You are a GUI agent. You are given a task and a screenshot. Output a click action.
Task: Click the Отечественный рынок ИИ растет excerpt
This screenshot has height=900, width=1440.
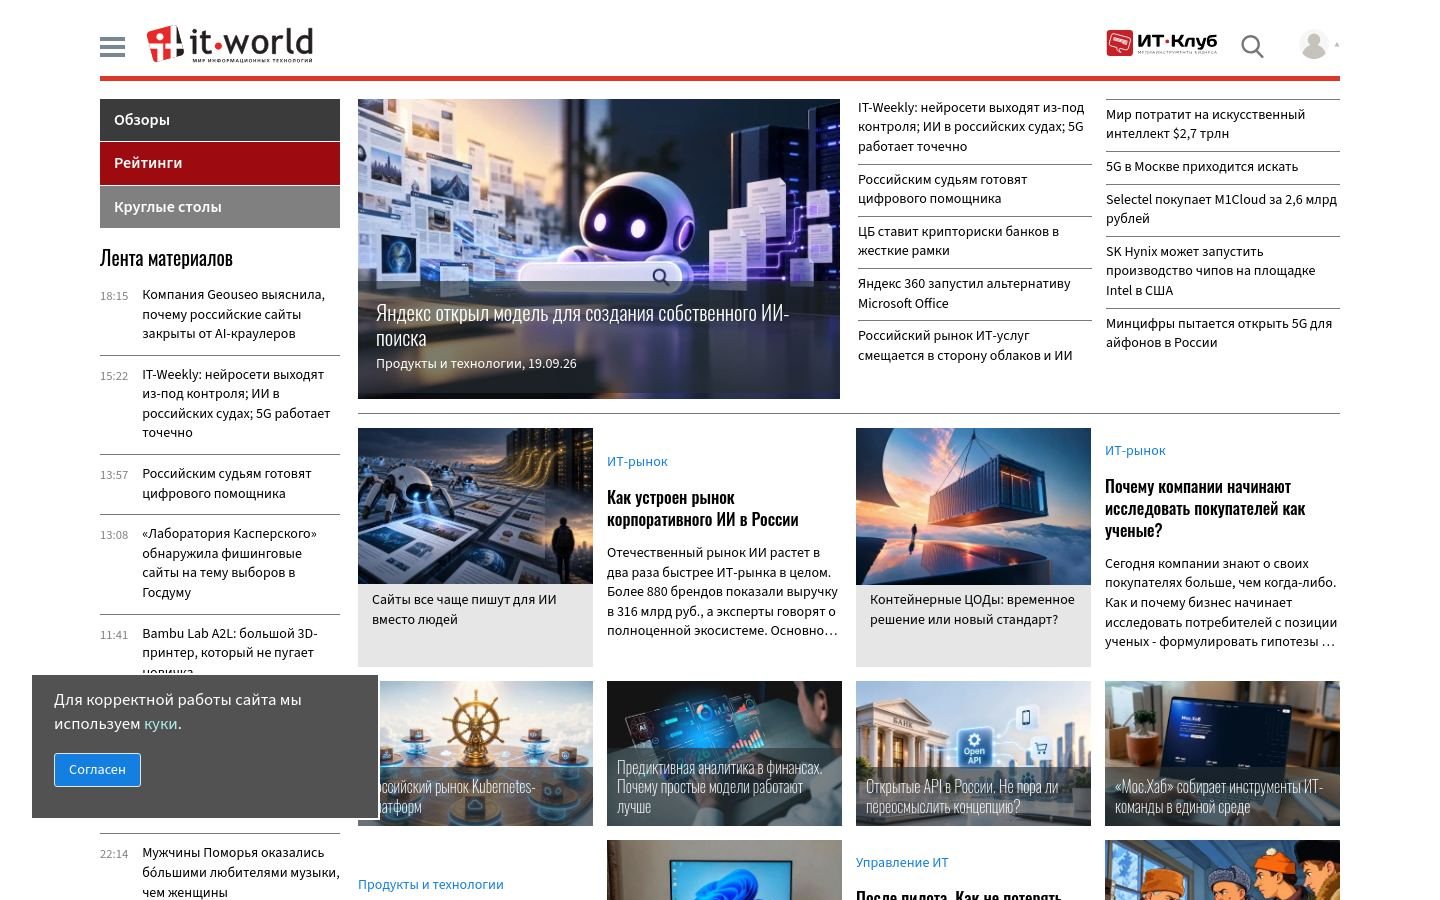[x=722, y=592]
